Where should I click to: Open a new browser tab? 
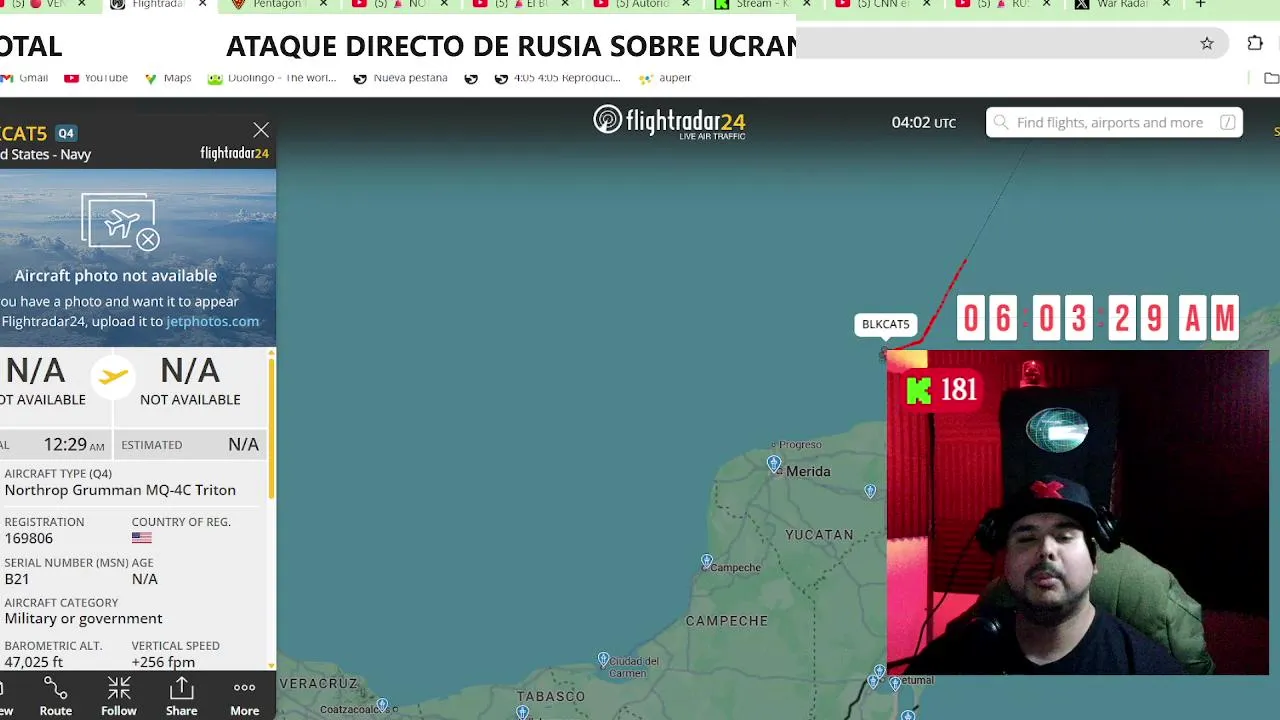(x=1200, y=4)
